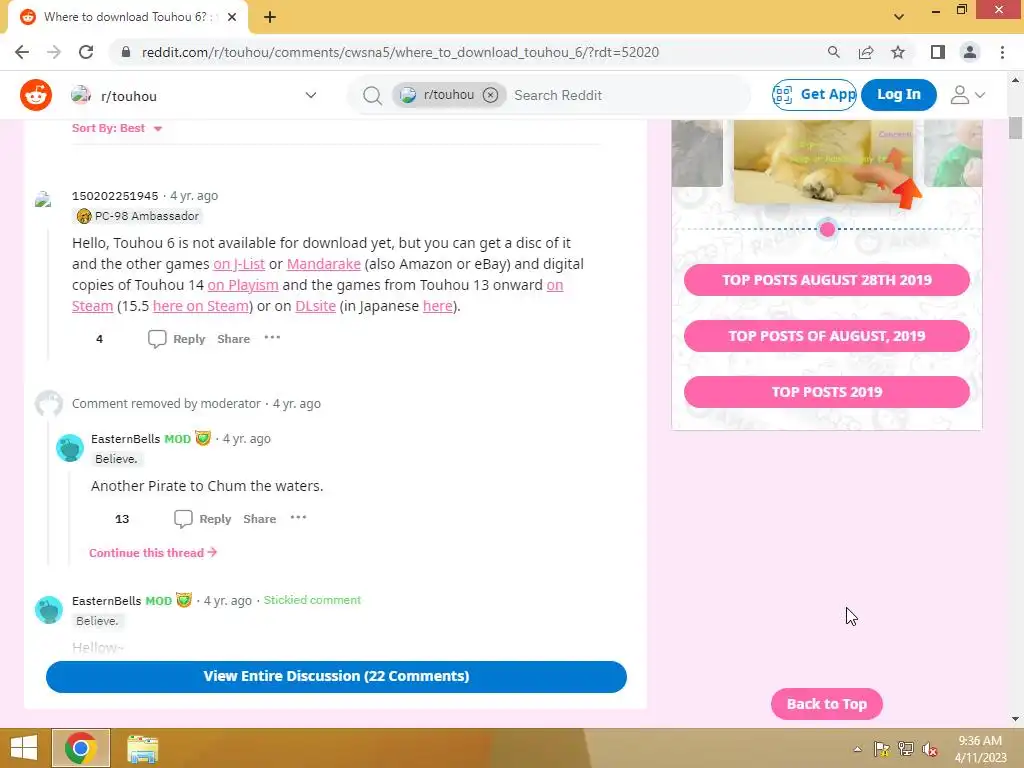This screenshot has width=1024, height=768.
Task: Open the Windows Start button
Action: click(24, 748)
